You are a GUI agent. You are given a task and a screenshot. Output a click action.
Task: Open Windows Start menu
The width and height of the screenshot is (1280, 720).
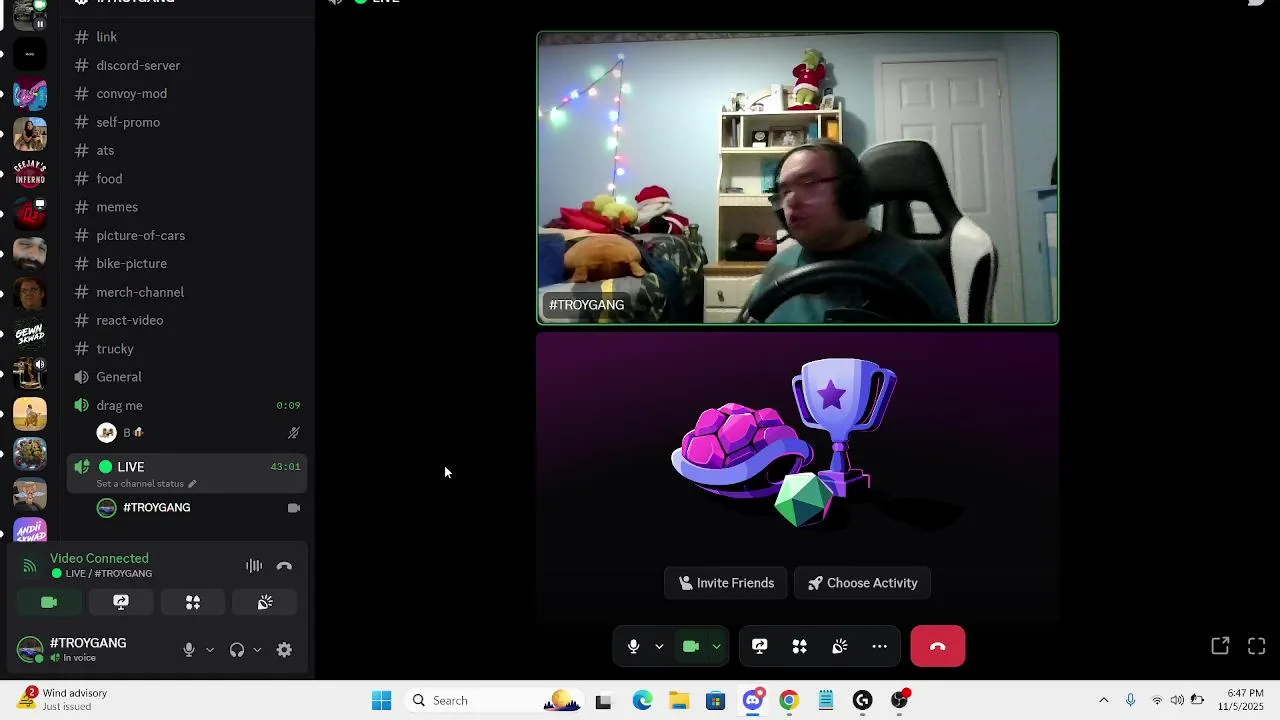click(x=382, y=701)
